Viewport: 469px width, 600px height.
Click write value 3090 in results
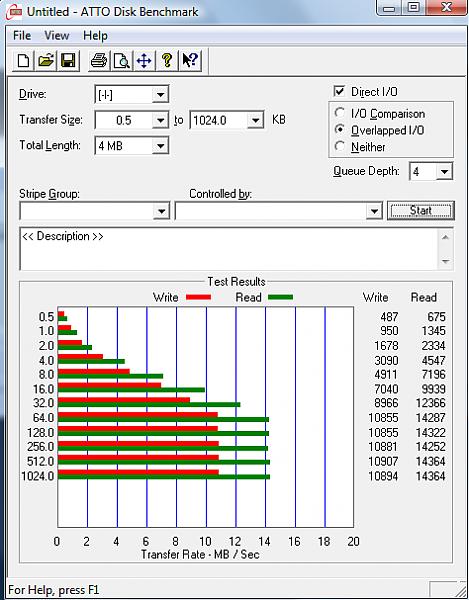(x=386, y=360)
